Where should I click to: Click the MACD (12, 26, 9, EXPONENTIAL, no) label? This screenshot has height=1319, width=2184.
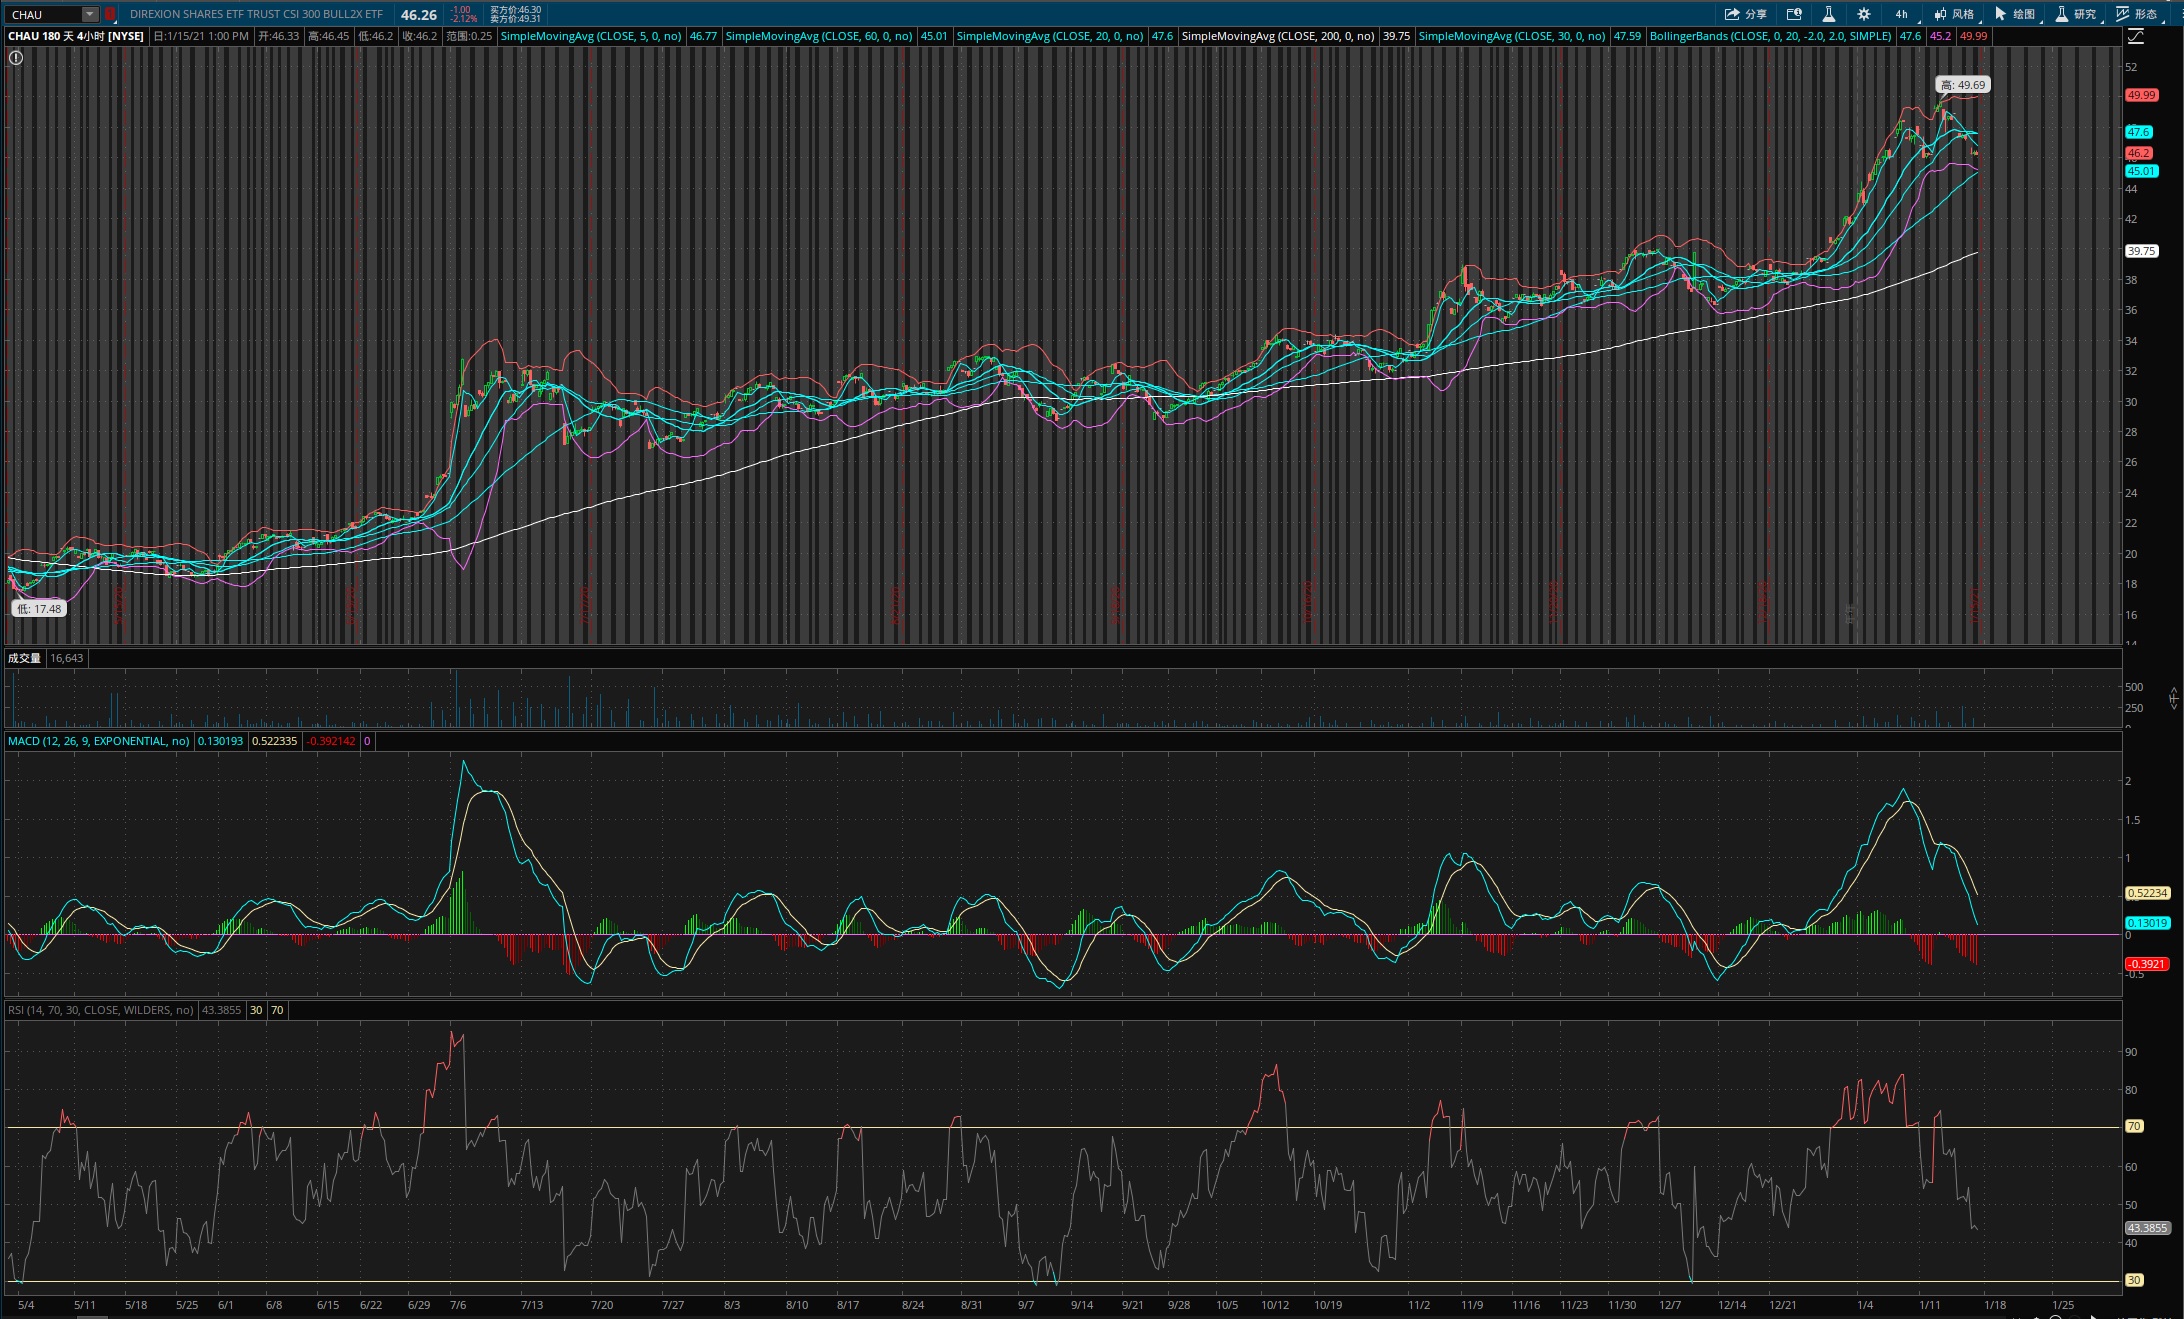(98, 741)
